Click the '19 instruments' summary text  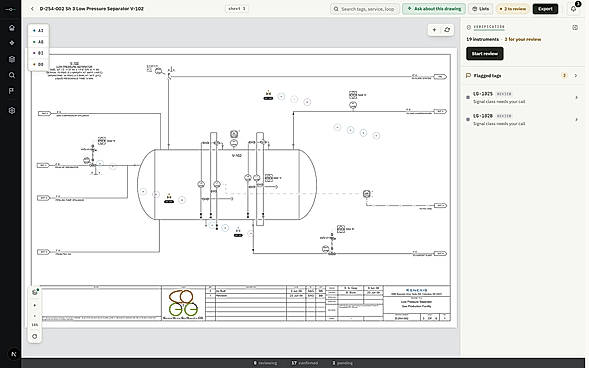(482, 39)
